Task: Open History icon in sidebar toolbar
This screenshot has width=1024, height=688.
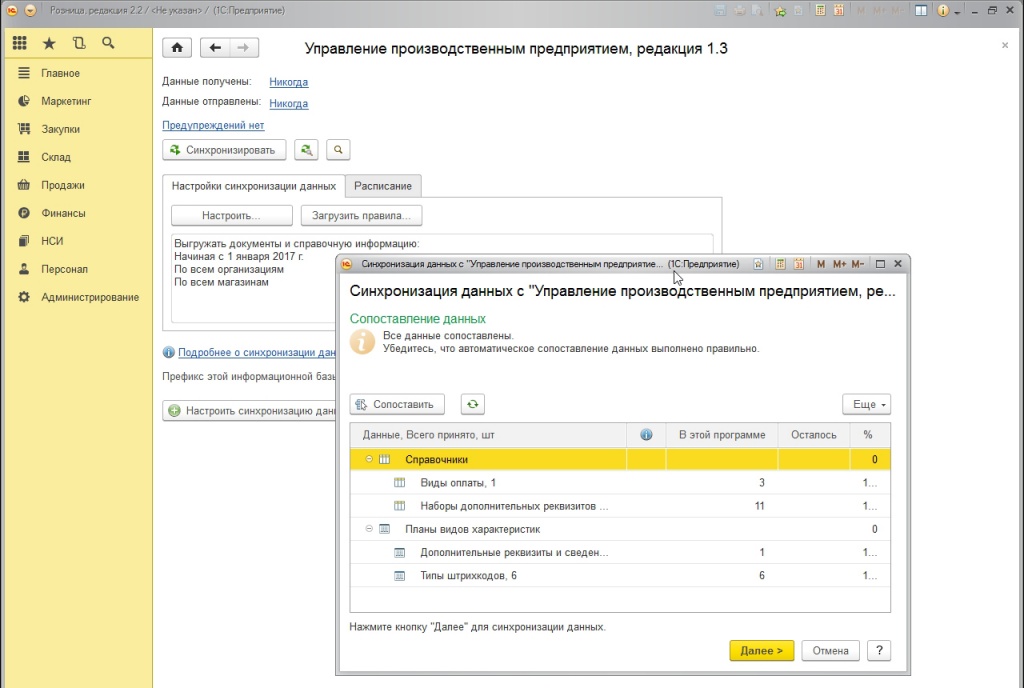Action: (x=79, y=44)
